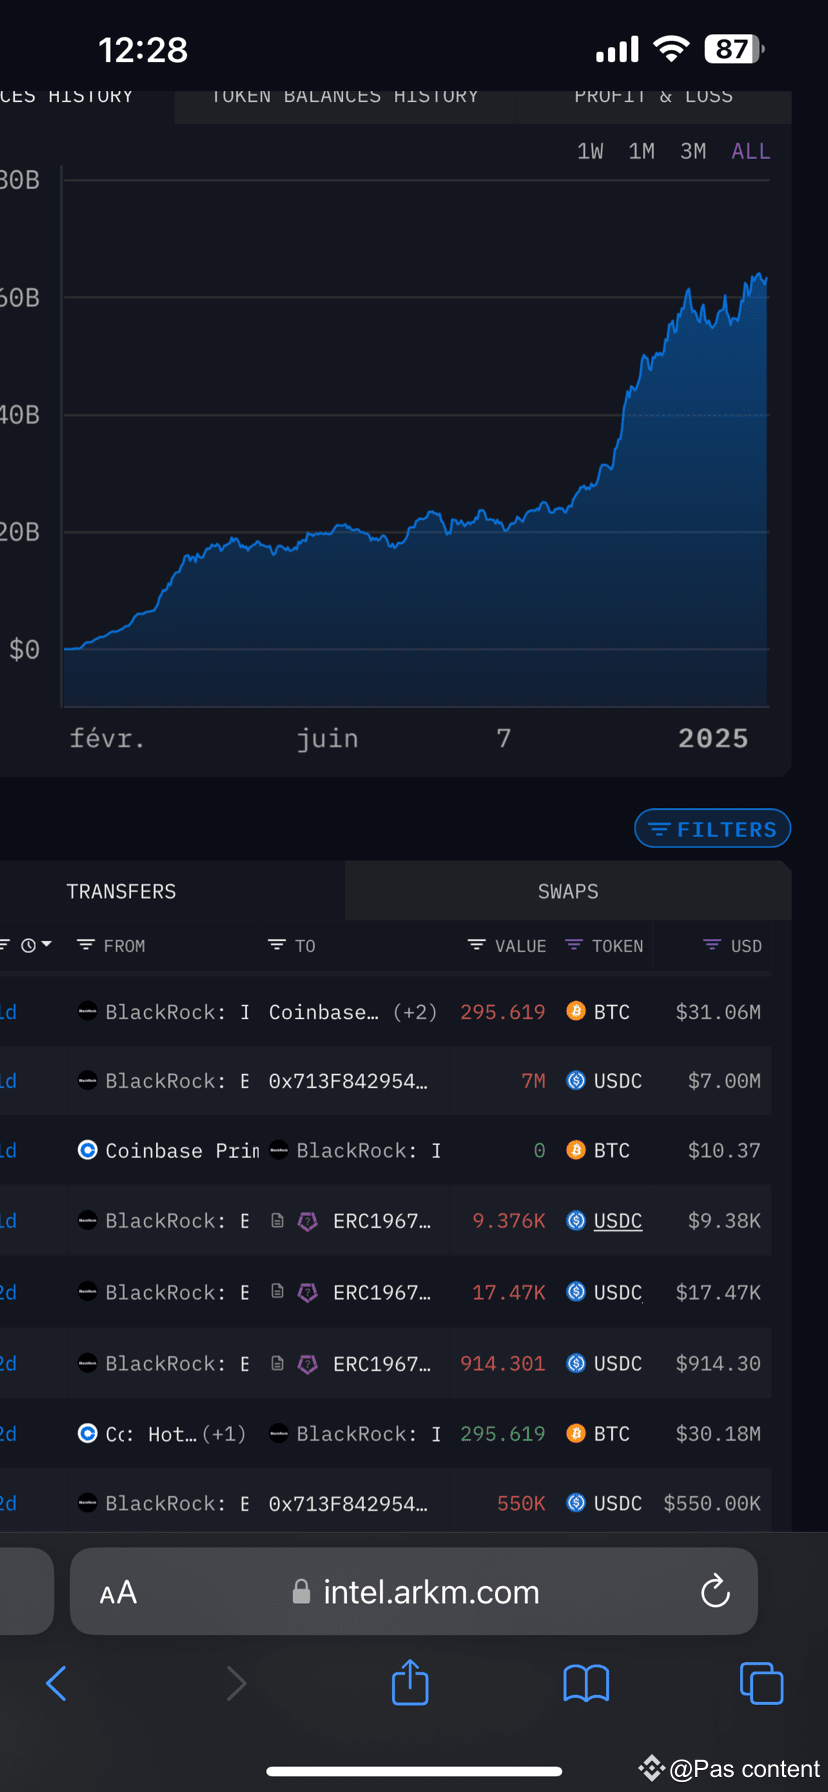The width and height of the screenshot is (828, 1792).
Task: Click contract document icon in $9.38K row
Action: [278, 1220]
